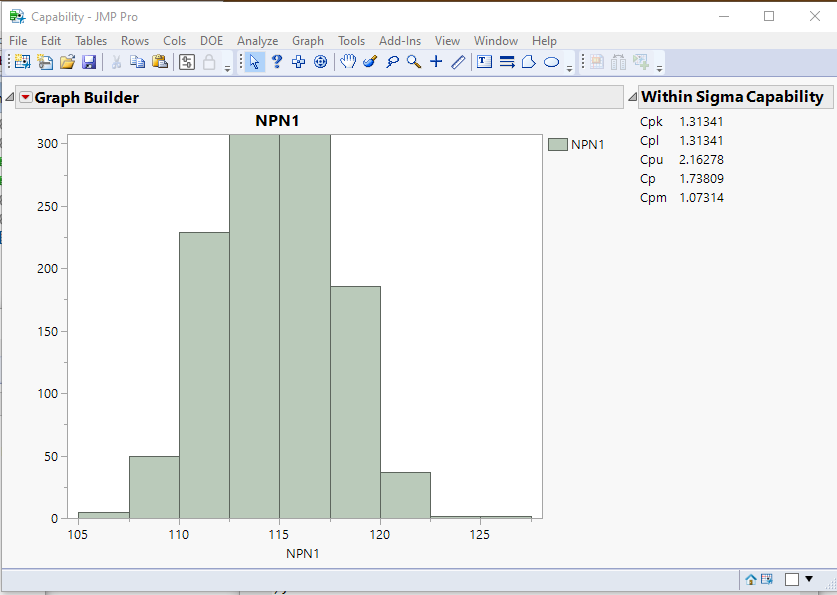Select the Grabber hand tool
The width and height of the screenshot is (837, 595).
348,62
